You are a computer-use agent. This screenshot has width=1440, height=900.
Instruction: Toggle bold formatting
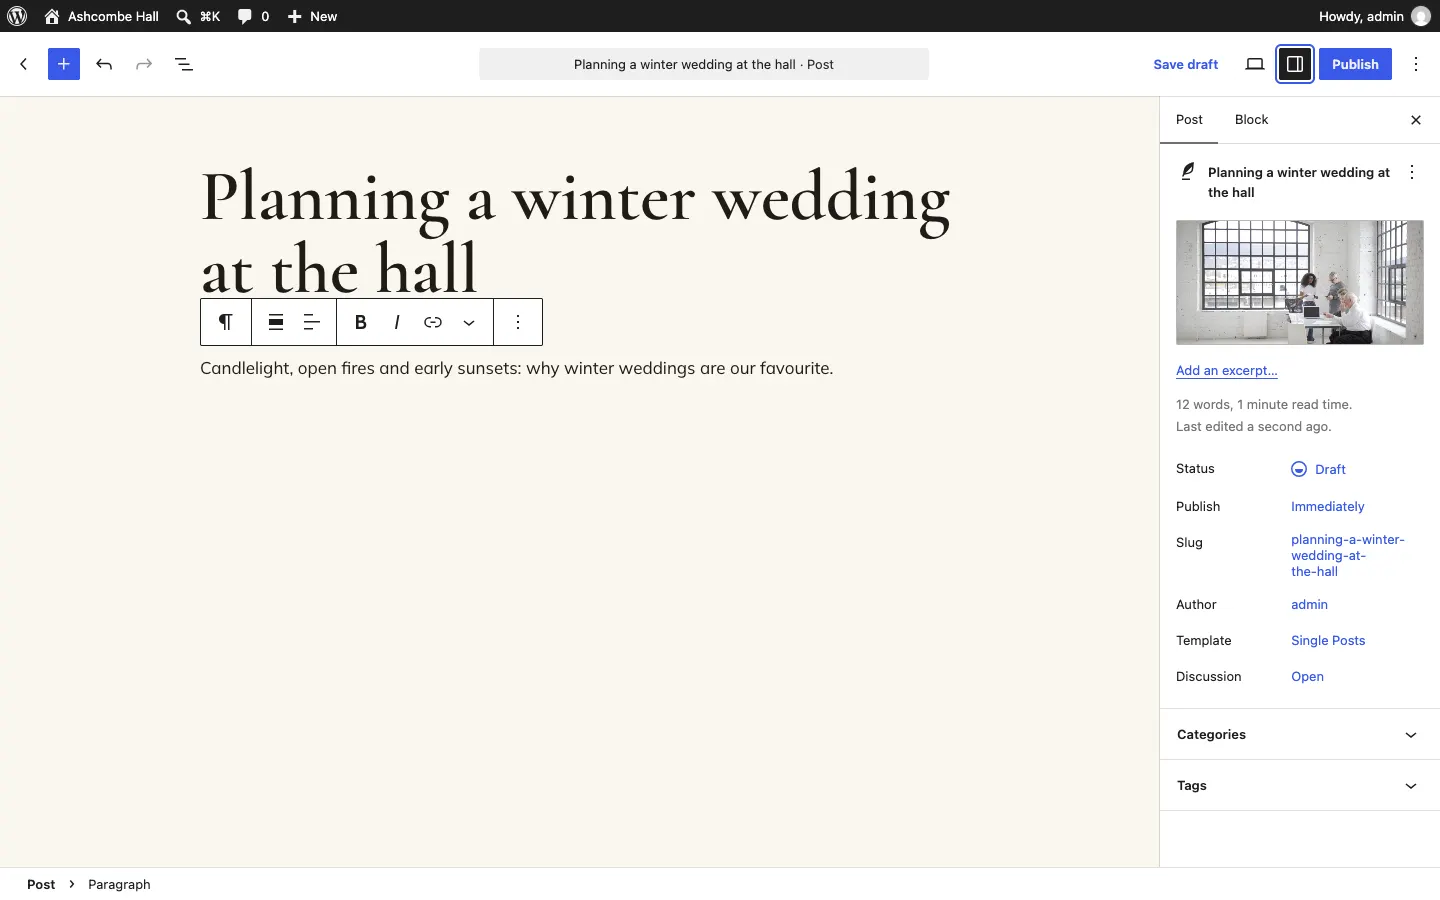tap(361, 322)
